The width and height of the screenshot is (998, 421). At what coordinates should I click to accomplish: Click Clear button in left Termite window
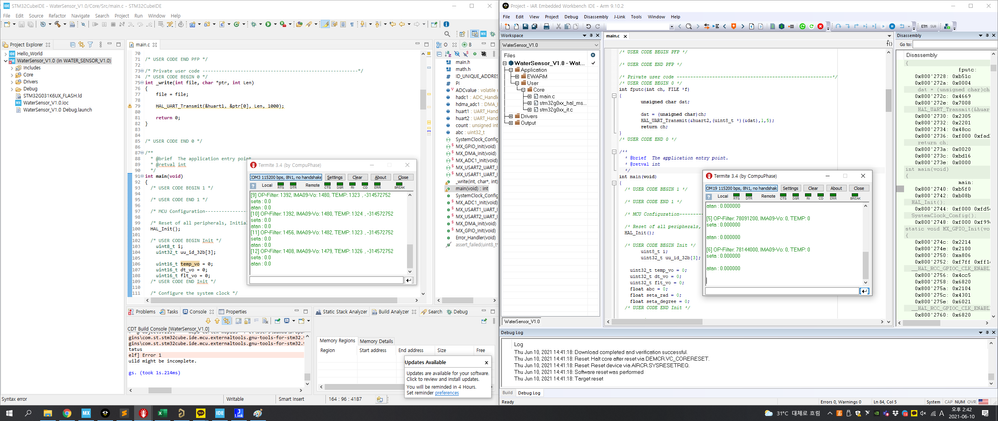pyautogui.click(x=358, y=177)
